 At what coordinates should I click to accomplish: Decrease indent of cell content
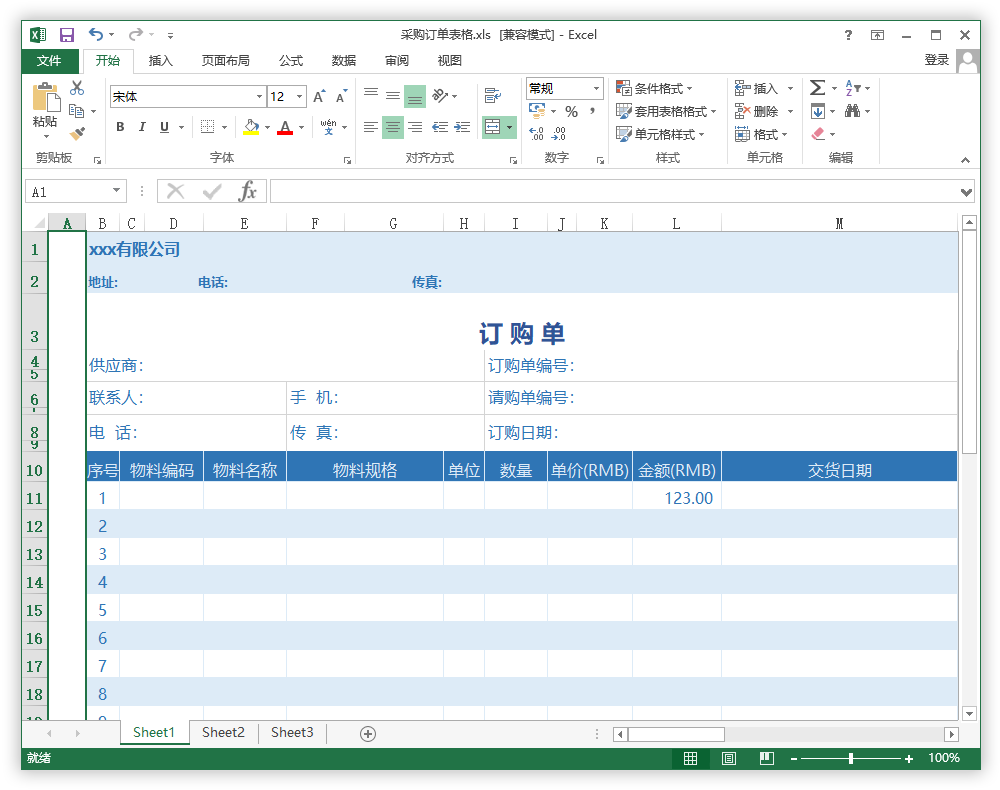[x=440, y=127]
